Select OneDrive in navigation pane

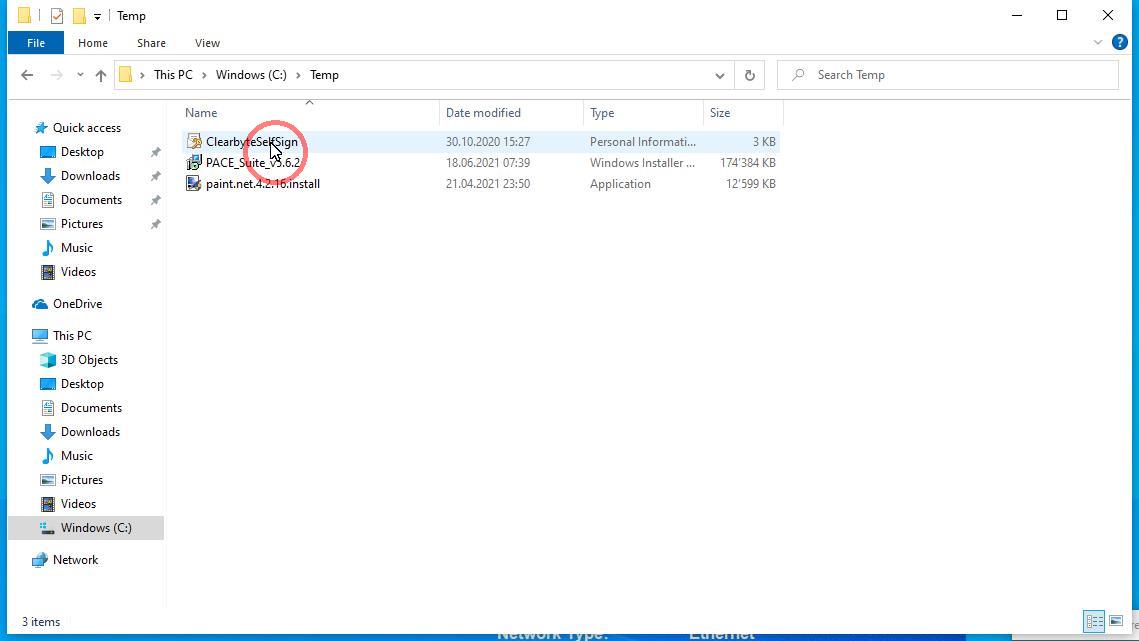coord(77,304)
